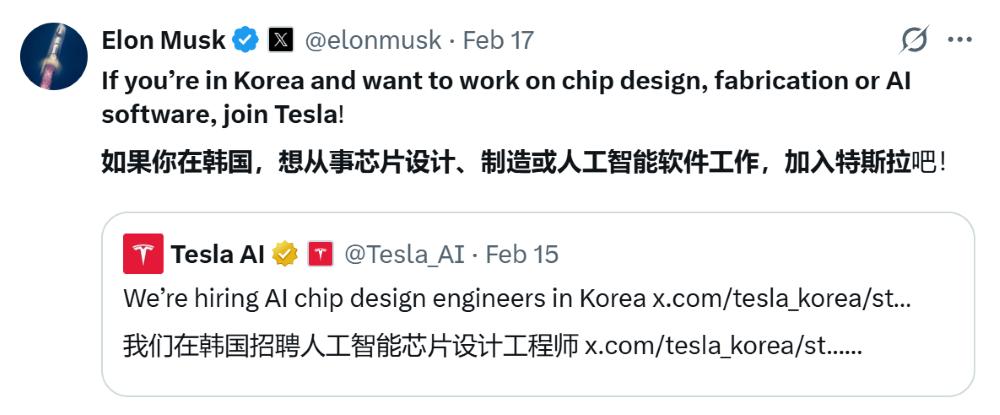Viewport: 1000px width, 415px height.
Task: Click the blue verified badge beside Elon Musk
Action: point(246,40)
